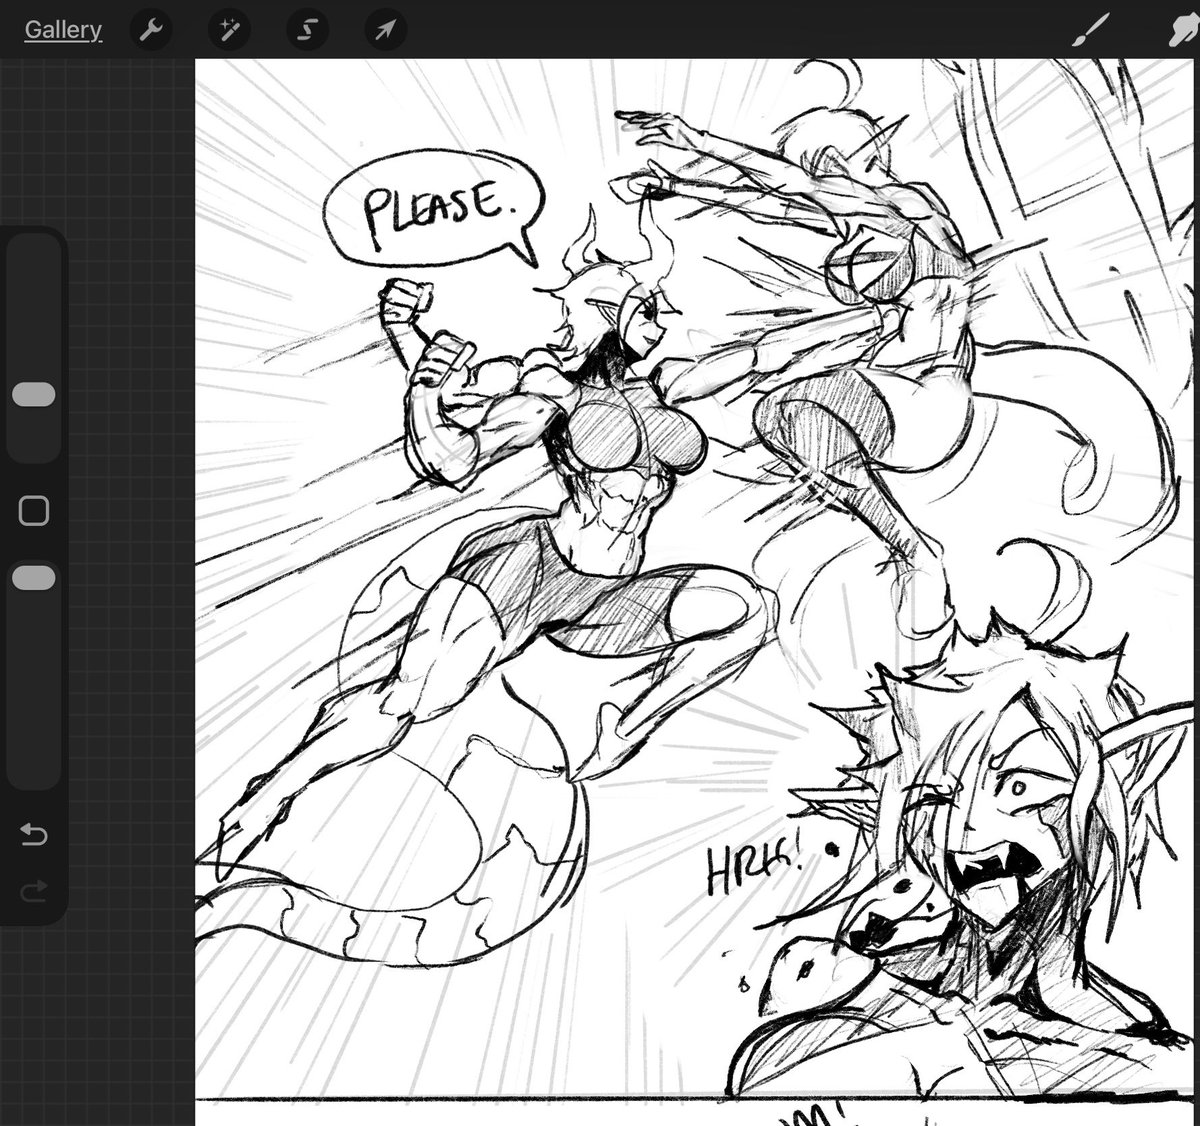This screenshot has width=1200, height=1126.
Task: Open the Adjustments magic wand menu
Action: [229, 30]
